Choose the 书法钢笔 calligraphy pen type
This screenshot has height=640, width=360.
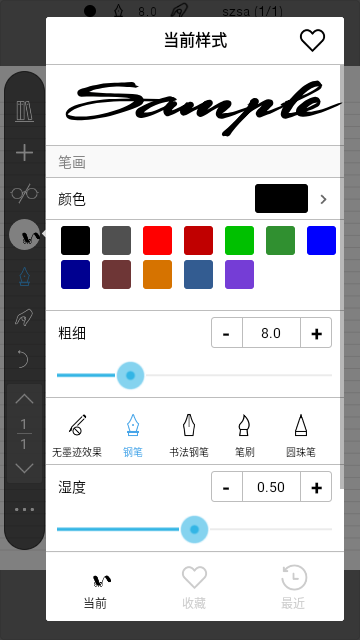click(189, 436)
